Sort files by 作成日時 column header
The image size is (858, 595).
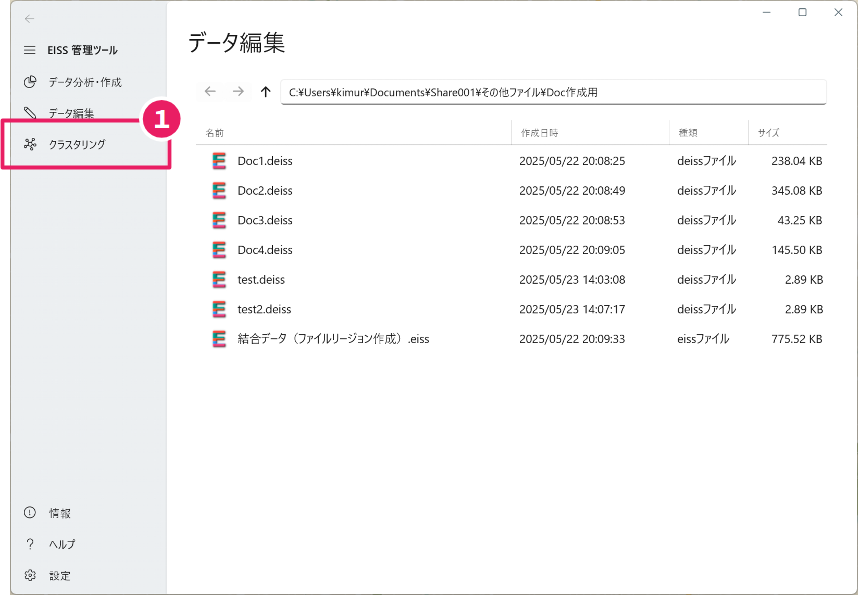click(540, 133)
